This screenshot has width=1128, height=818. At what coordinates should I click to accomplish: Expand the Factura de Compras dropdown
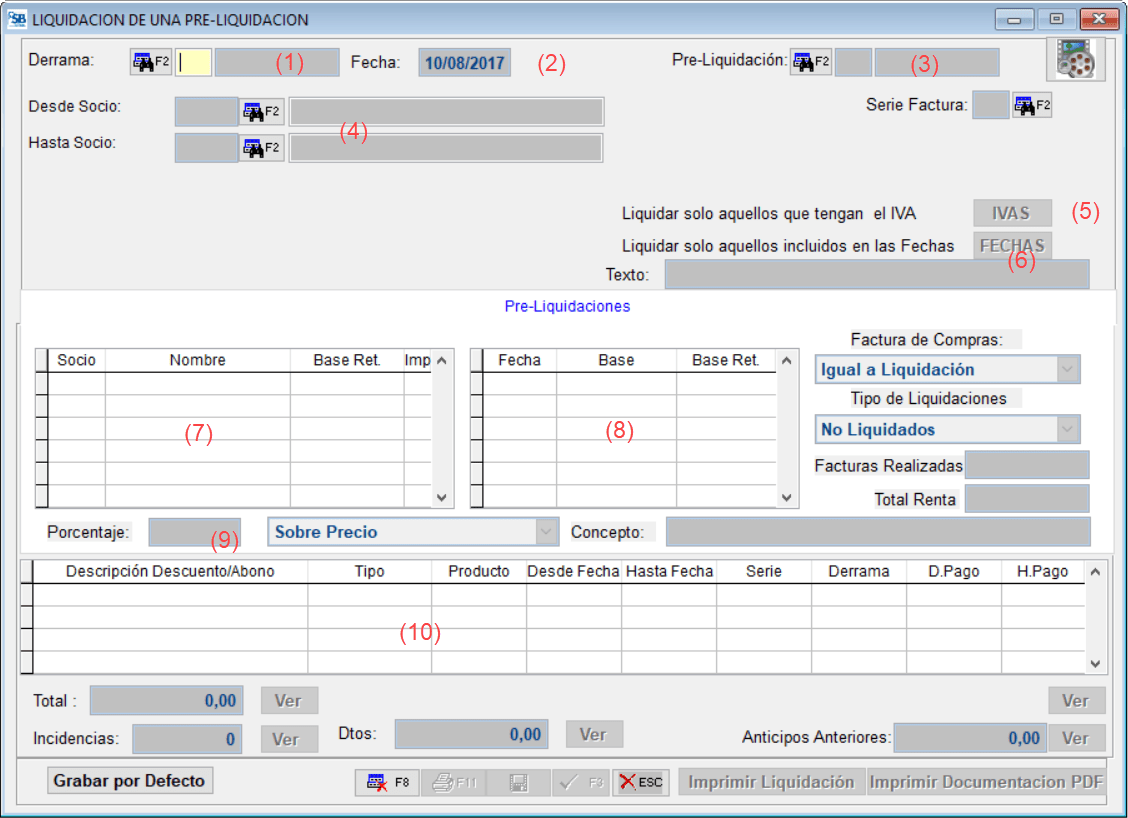[1068, 369]
